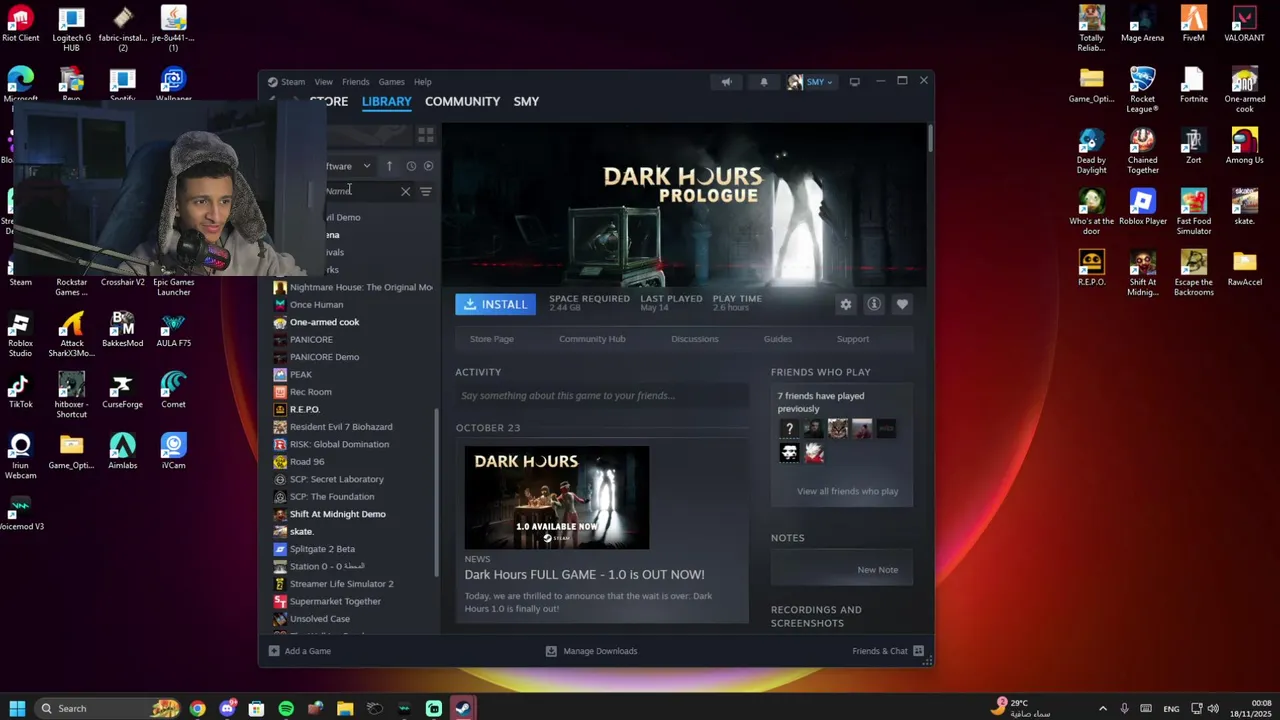Open Dark Hours 1.0 news thumbnail

click(557, 497)
